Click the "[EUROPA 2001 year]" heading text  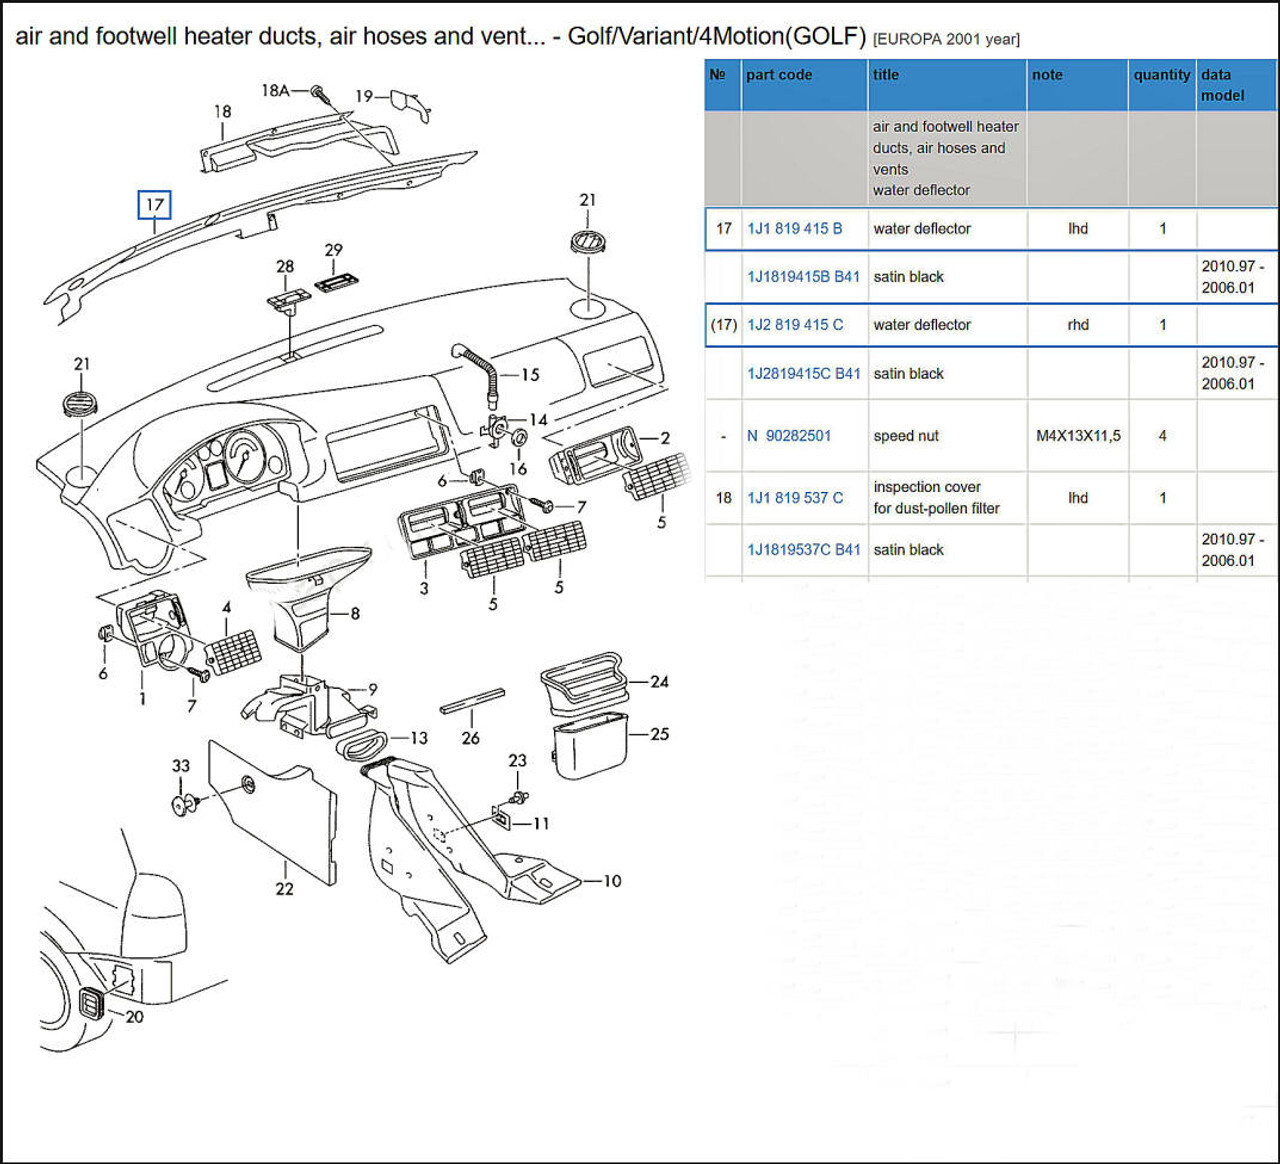tap(946, 39)
